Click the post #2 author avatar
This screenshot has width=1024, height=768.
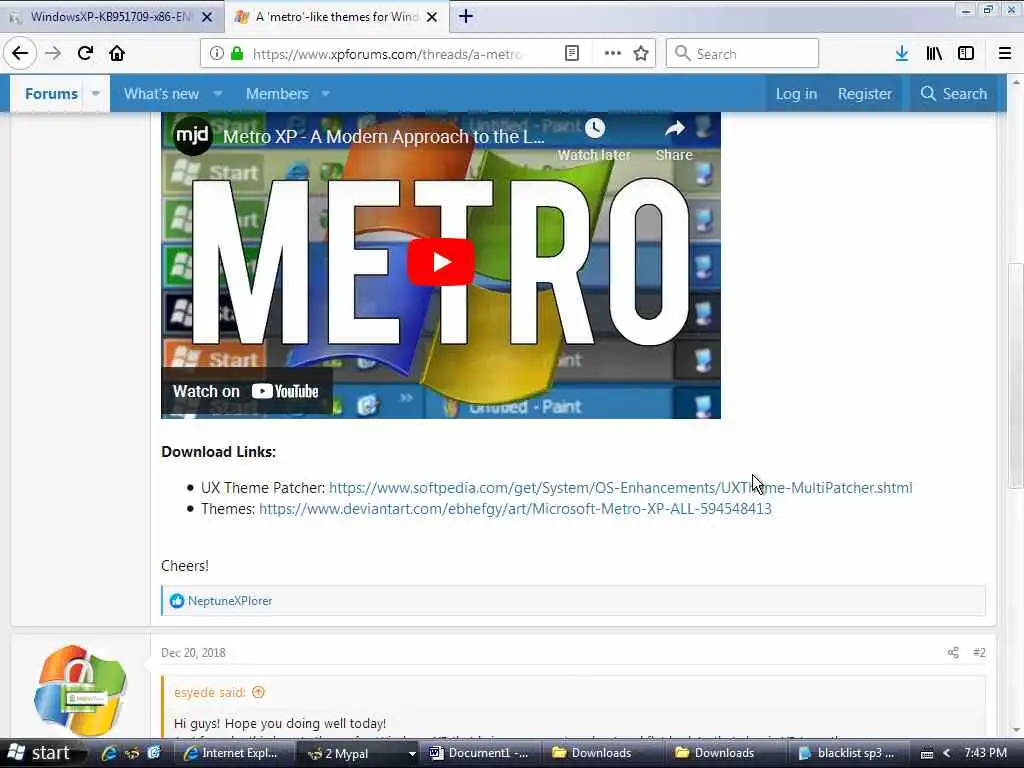(x=80, y=690)
